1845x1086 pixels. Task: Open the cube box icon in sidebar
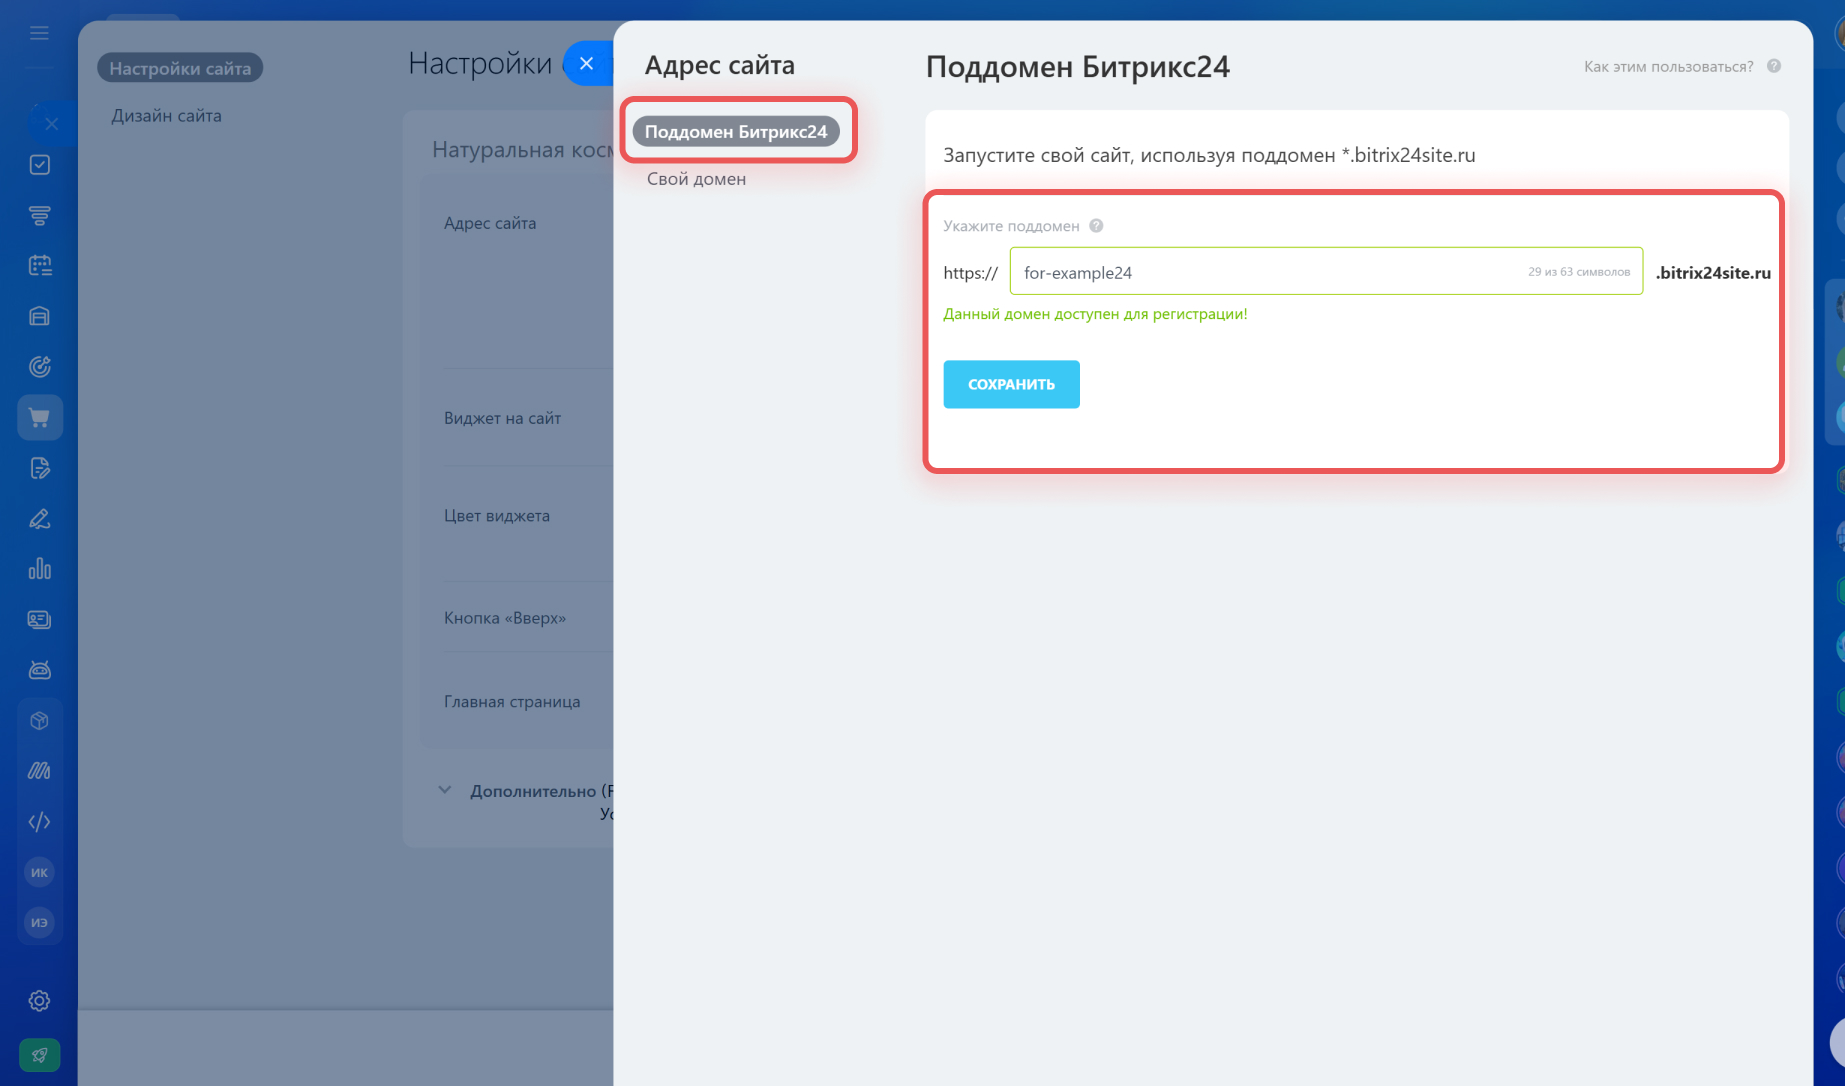tap(40, 721)
